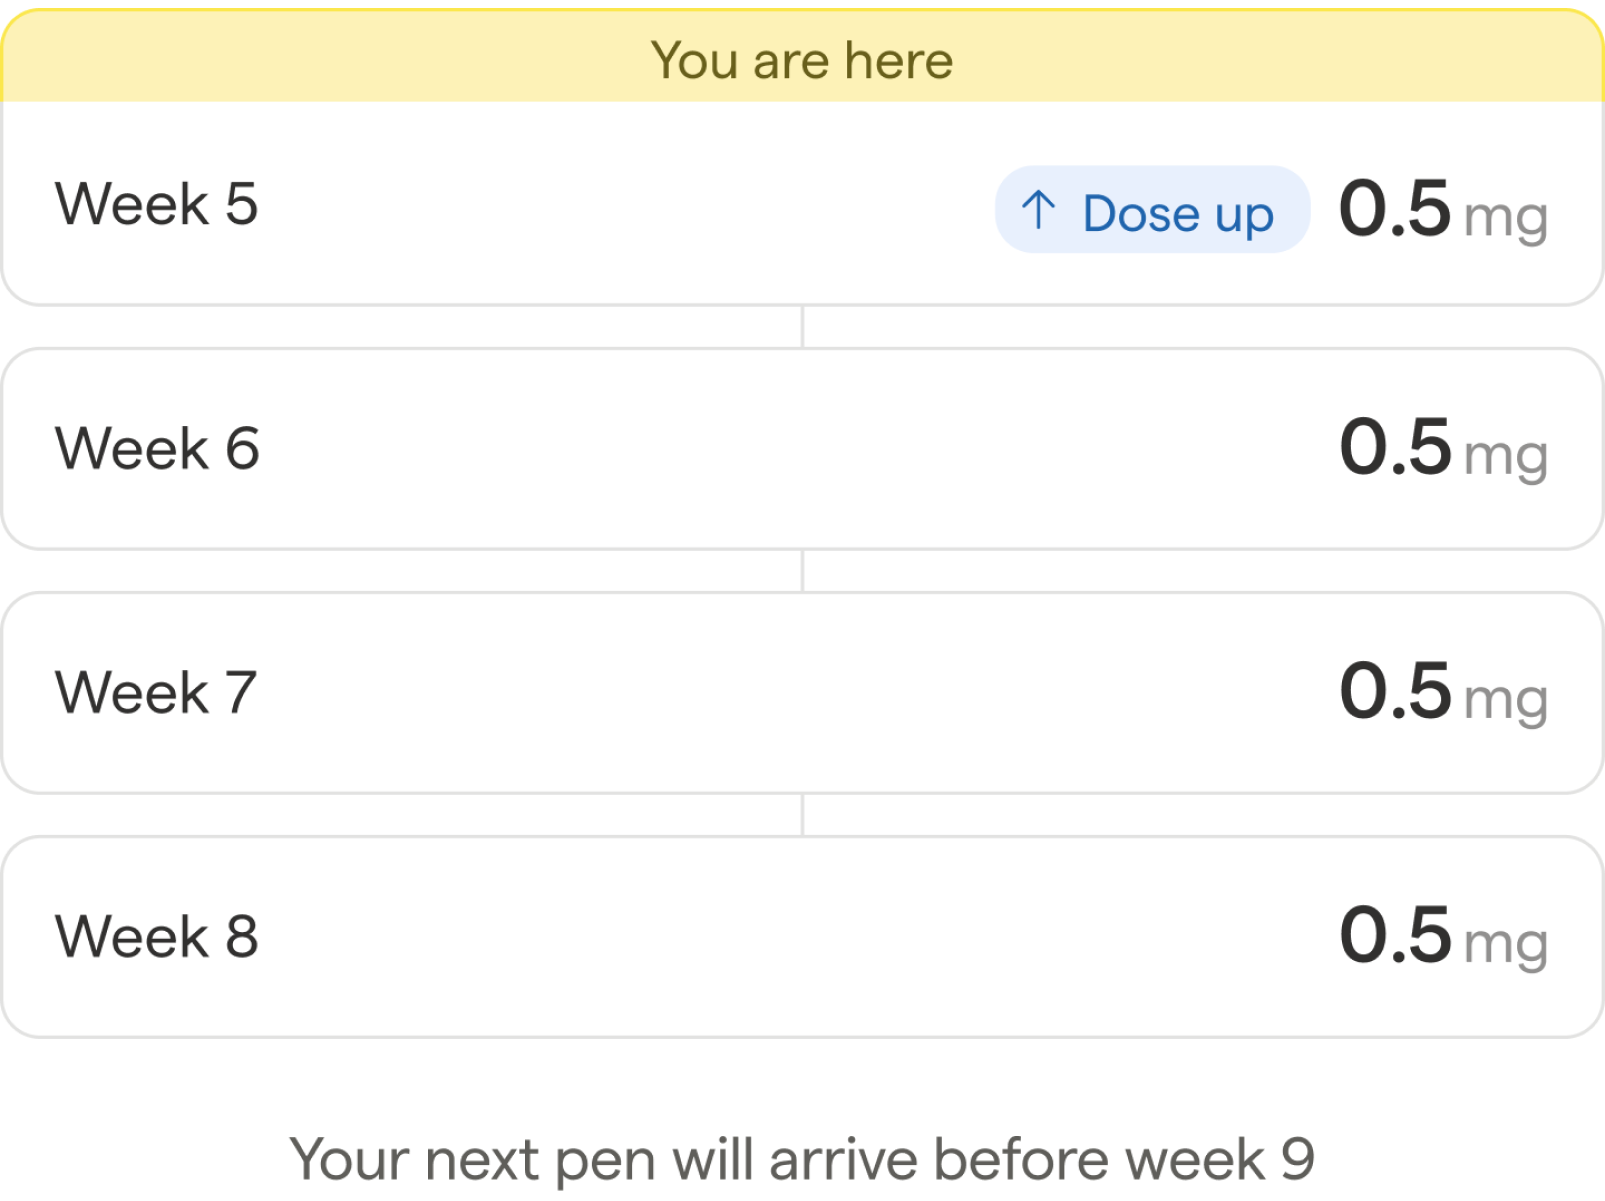
Task: Click the "Your next pen will arrive" note
Action: (x=802, y=1159)
